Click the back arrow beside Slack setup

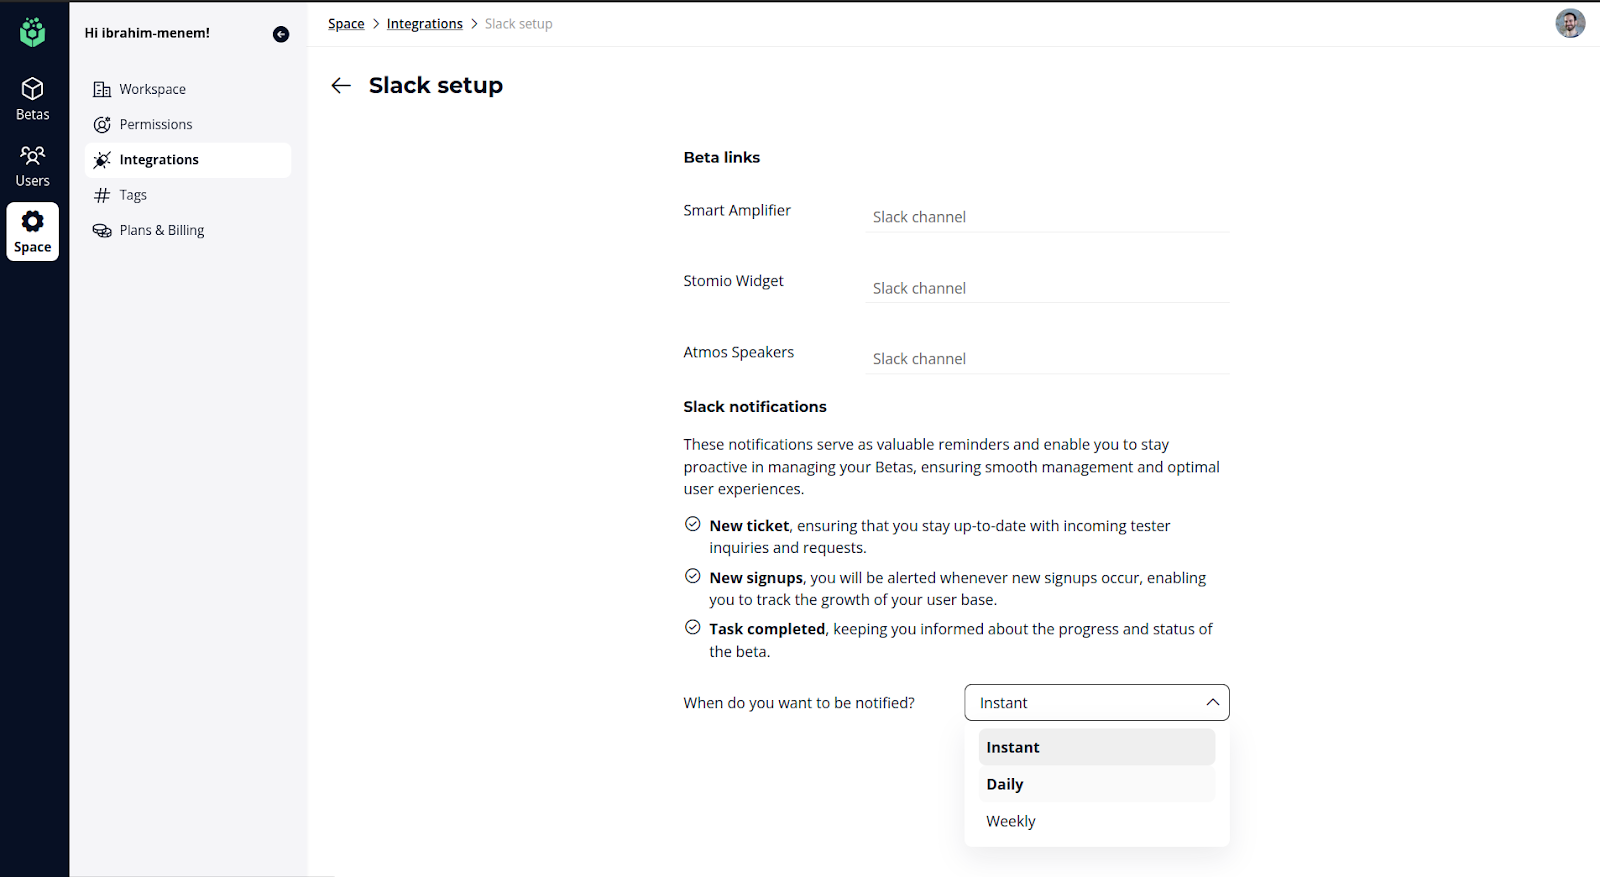pos(341,86)
